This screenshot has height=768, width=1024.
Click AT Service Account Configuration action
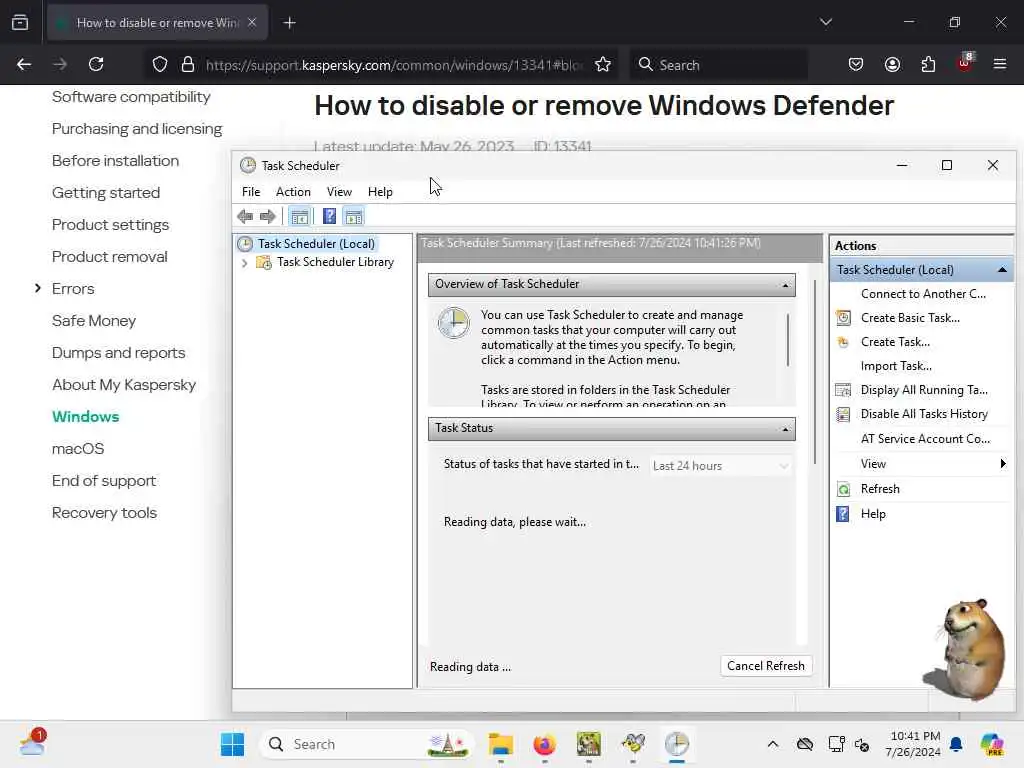(925, 439)
